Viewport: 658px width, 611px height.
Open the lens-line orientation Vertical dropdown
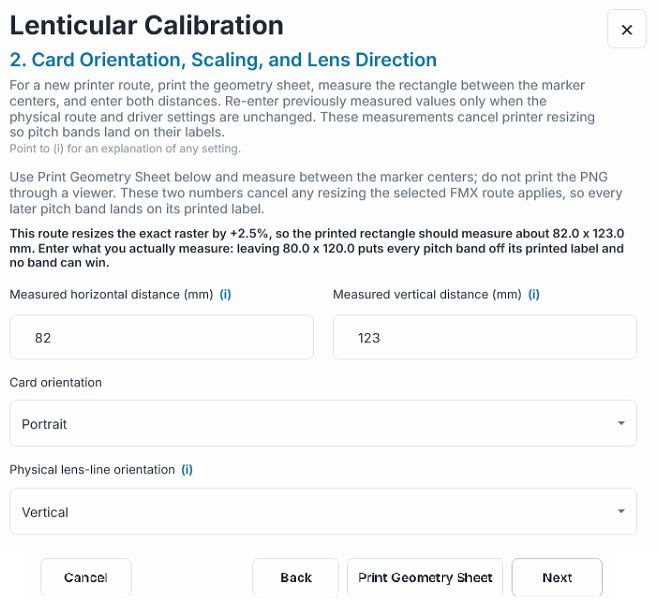point(323,512)
